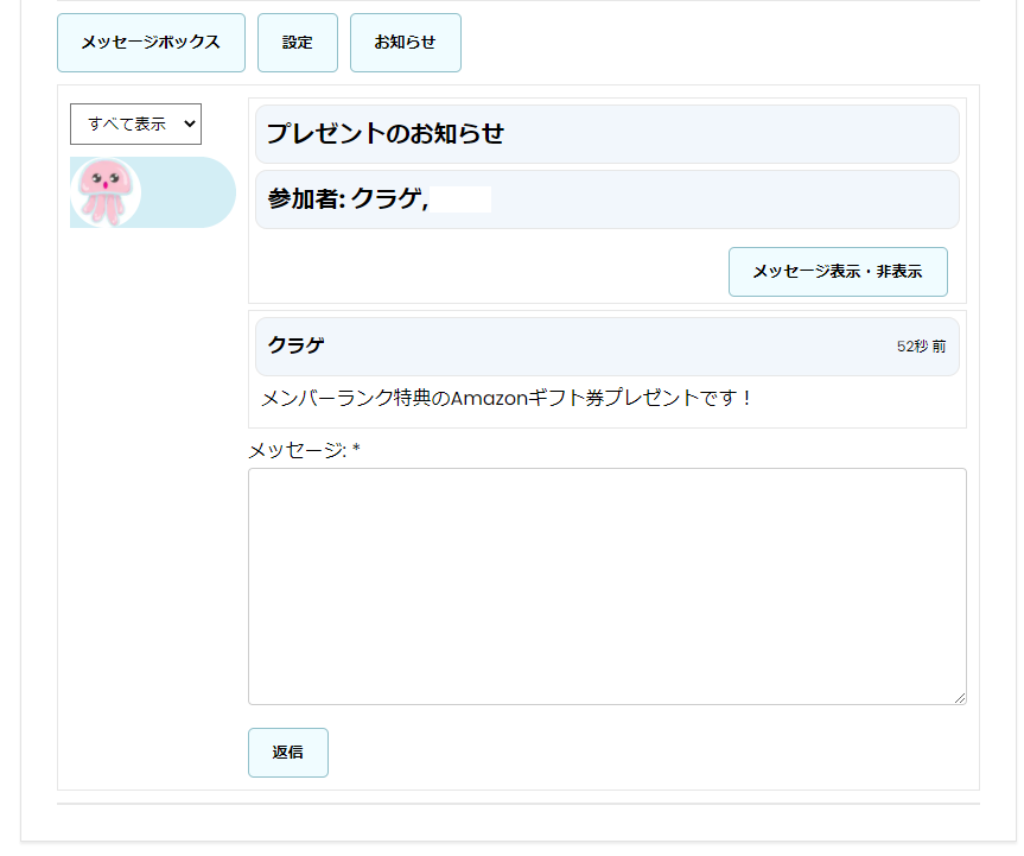Viewport: 1024px width, 856px height.
Task: Click the text area resize handle
Action: click(x=960, y=698)
